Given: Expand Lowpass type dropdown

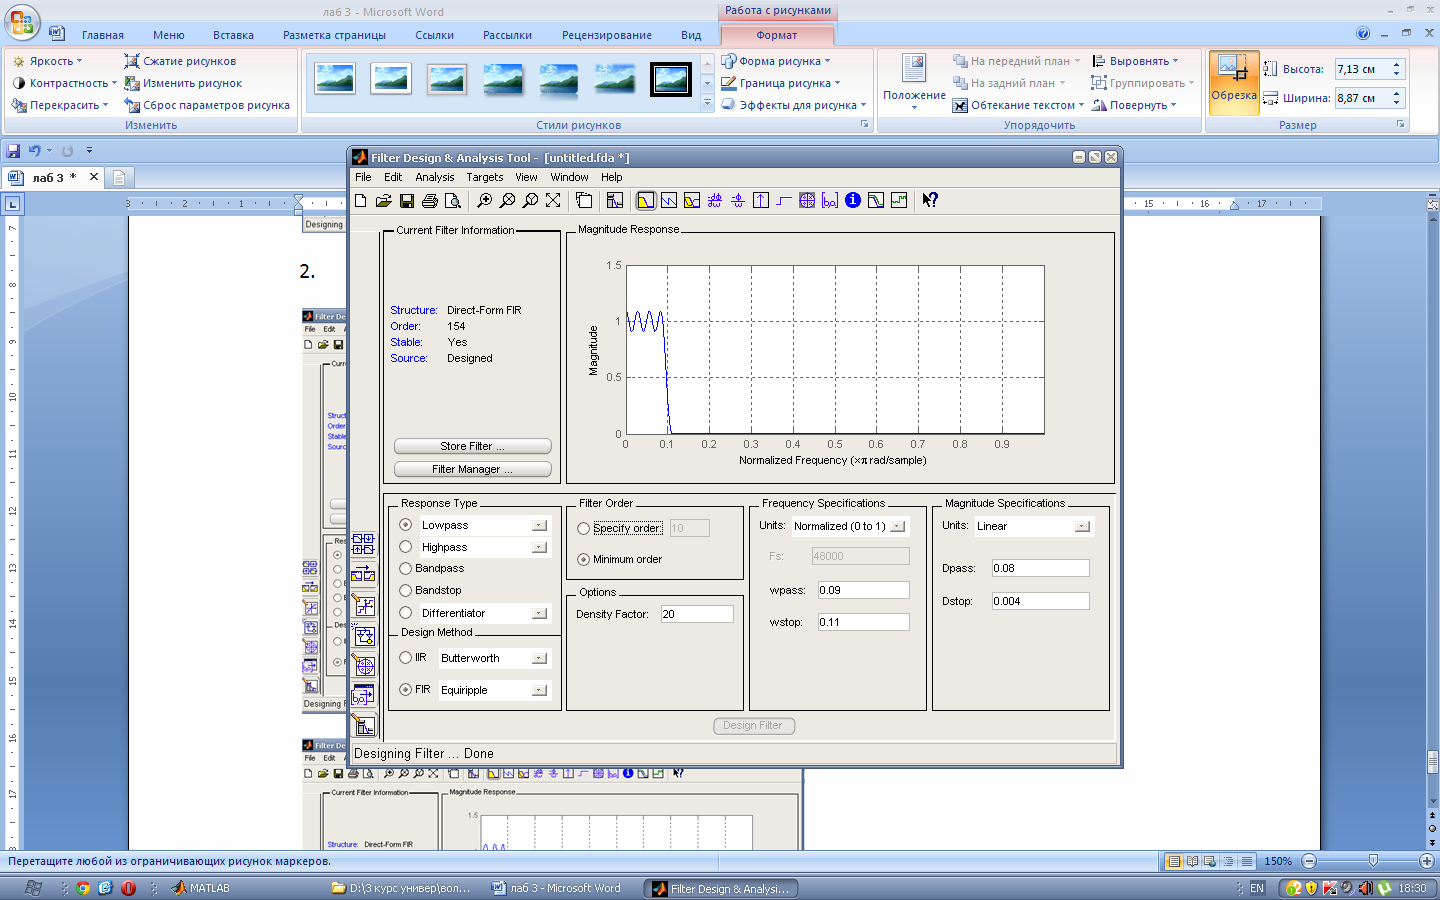Looking at the screenshot, I should coord(540,526).
